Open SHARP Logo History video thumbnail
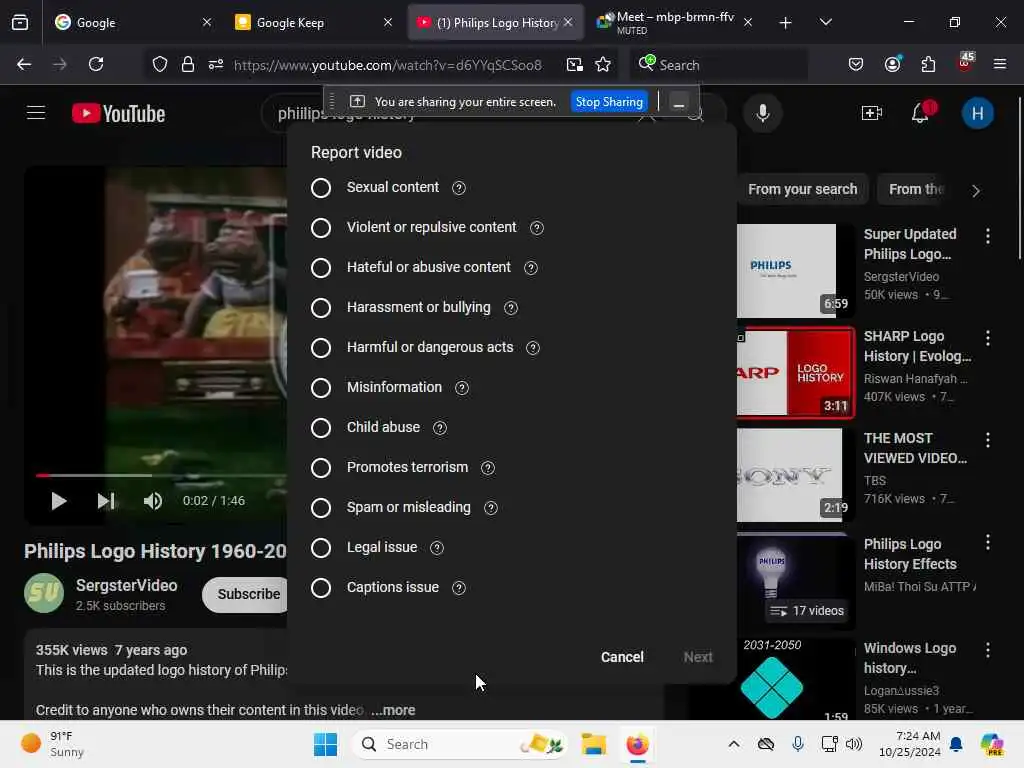Screen dimensions: 1024x768 point(795,372)
